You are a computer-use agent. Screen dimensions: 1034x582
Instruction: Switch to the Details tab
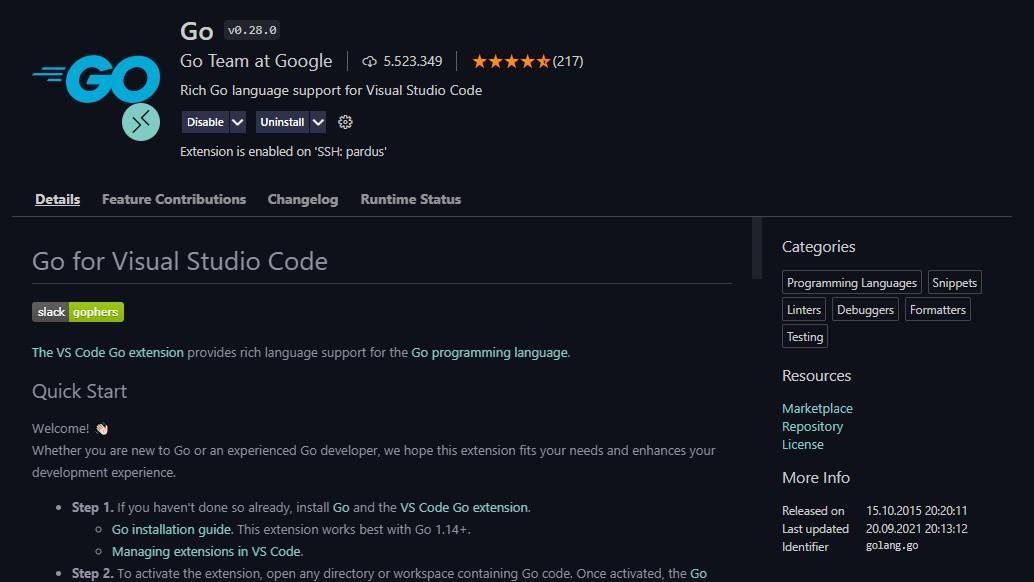57,199
